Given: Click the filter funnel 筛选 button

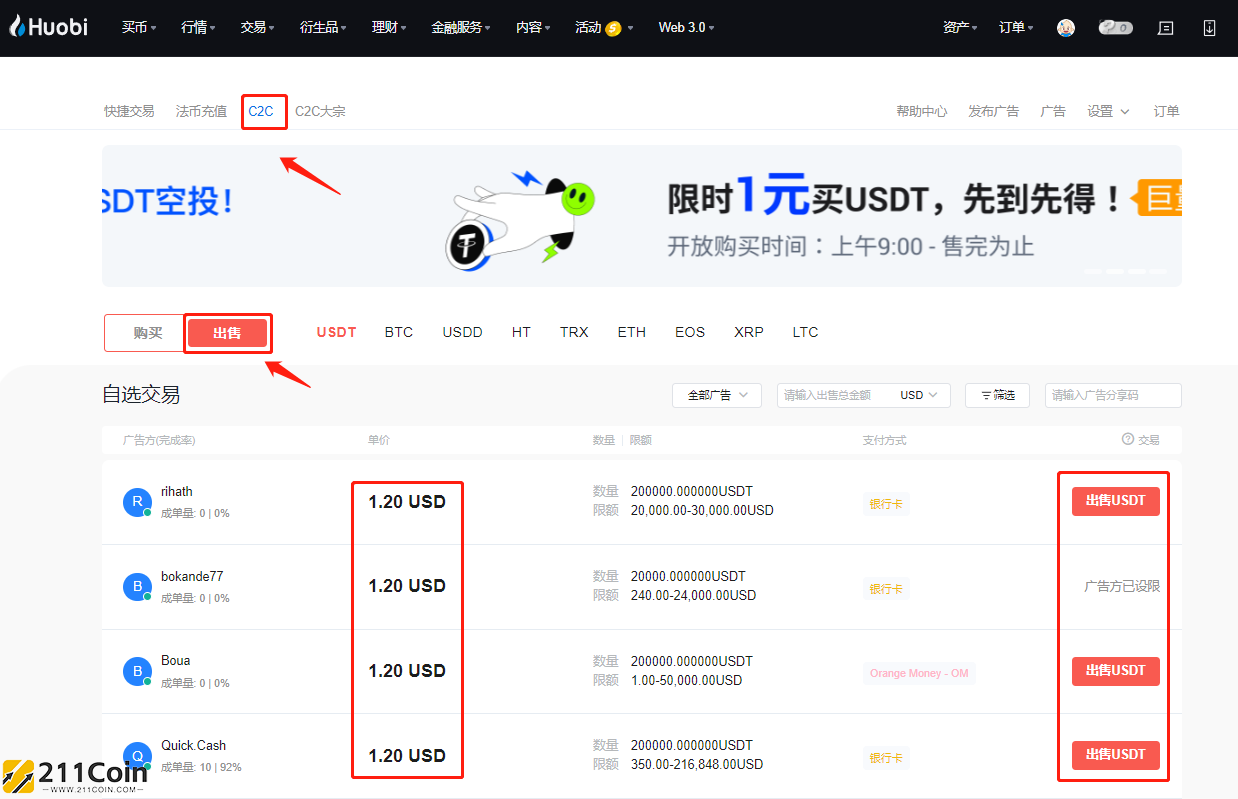Looking at the screenshot, I should 997,395.
